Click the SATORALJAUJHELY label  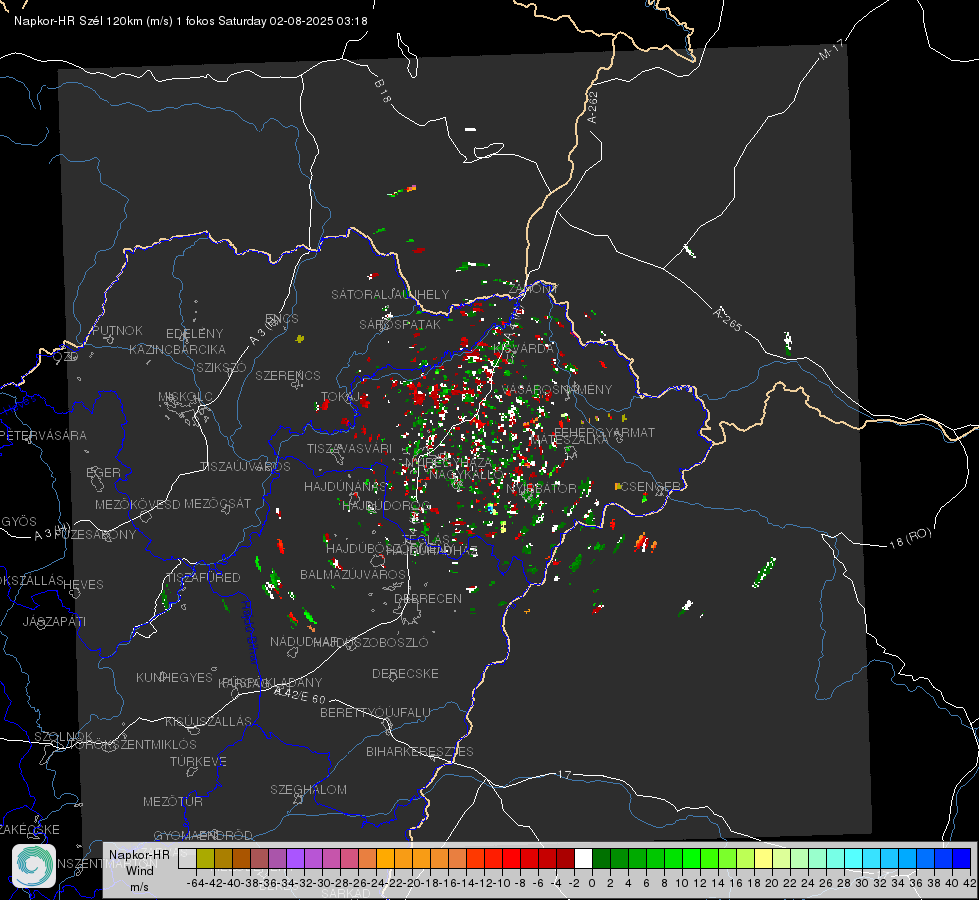(x=390, y=294)
